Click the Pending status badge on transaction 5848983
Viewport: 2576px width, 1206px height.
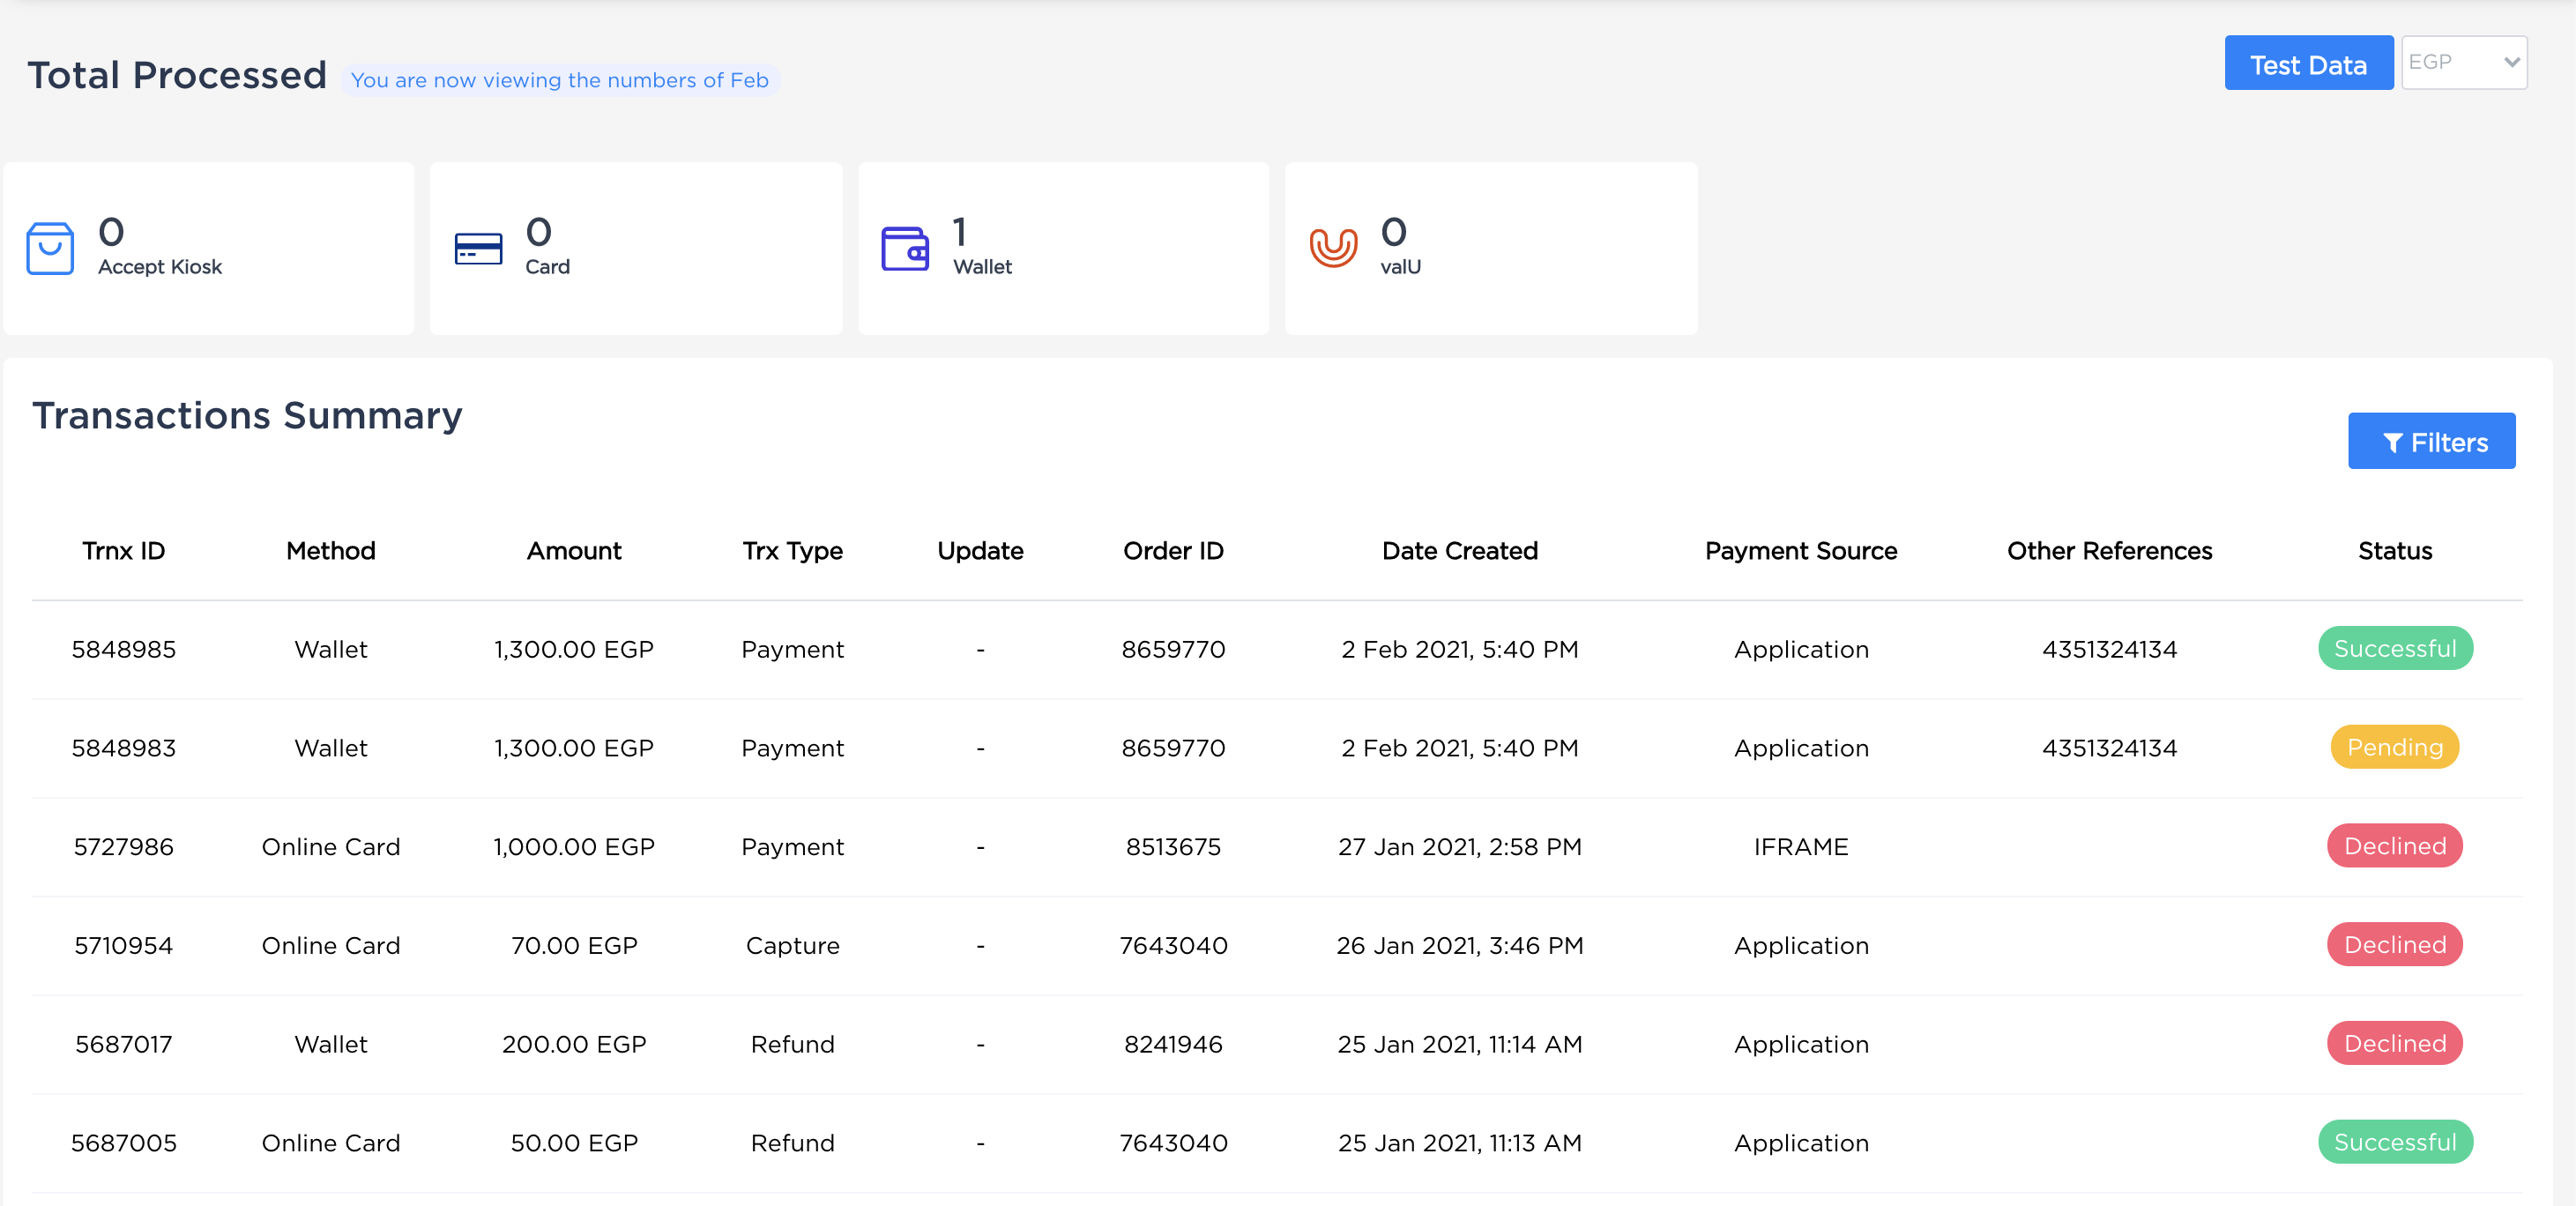coord(2393,747)
